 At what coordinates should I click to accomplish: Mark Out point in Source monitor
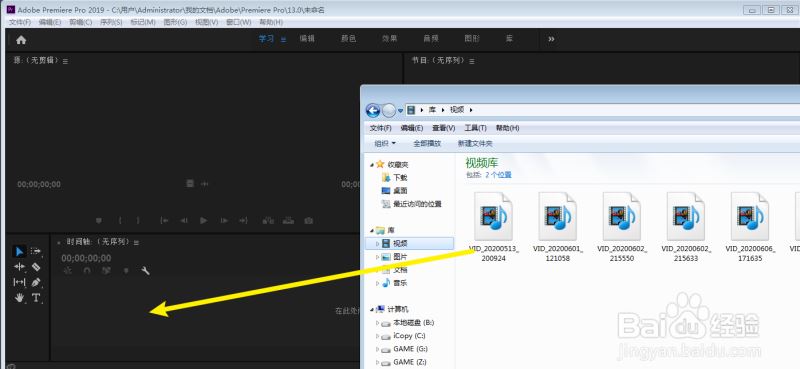[138, 220]
